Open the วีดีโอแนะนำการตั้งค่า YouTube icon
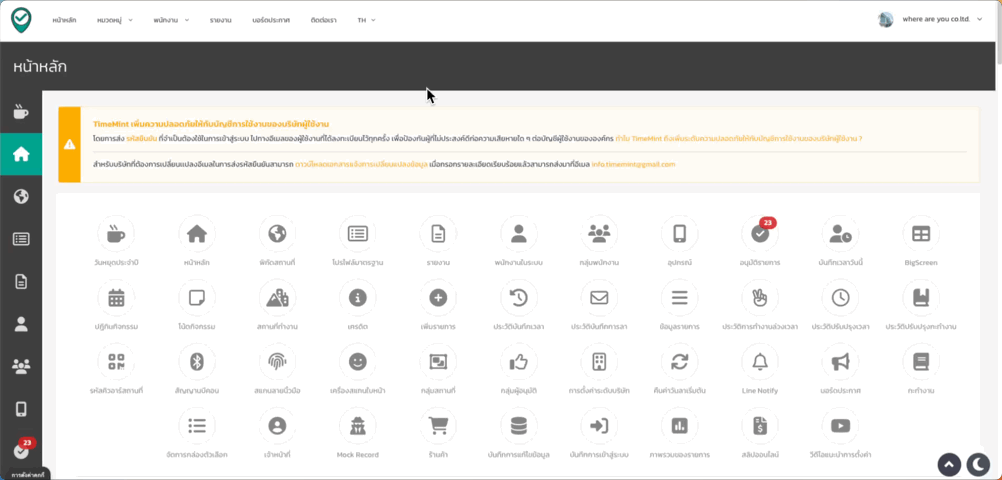Image resolution: width=1002 pixels, height=480 pixels. pos(840,426)
